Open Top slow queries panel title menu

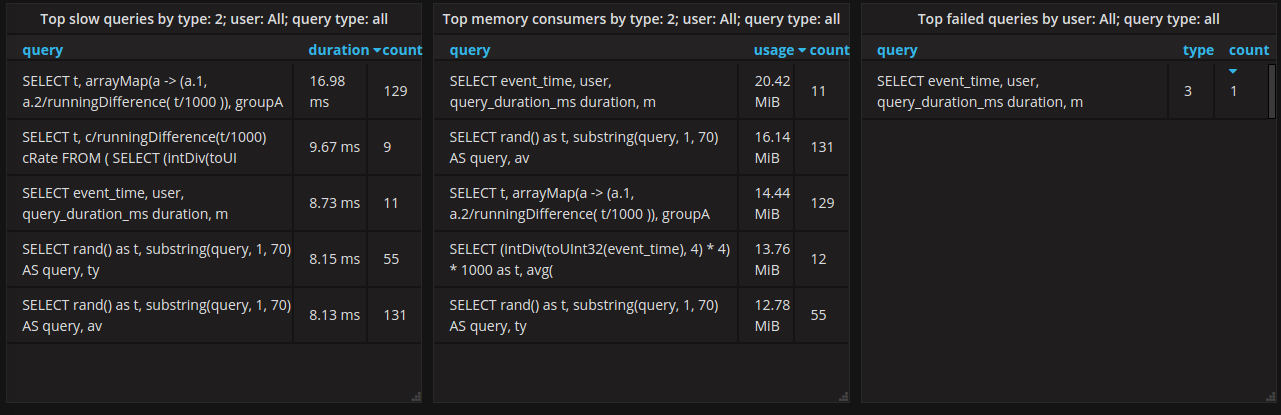point(214,19)
